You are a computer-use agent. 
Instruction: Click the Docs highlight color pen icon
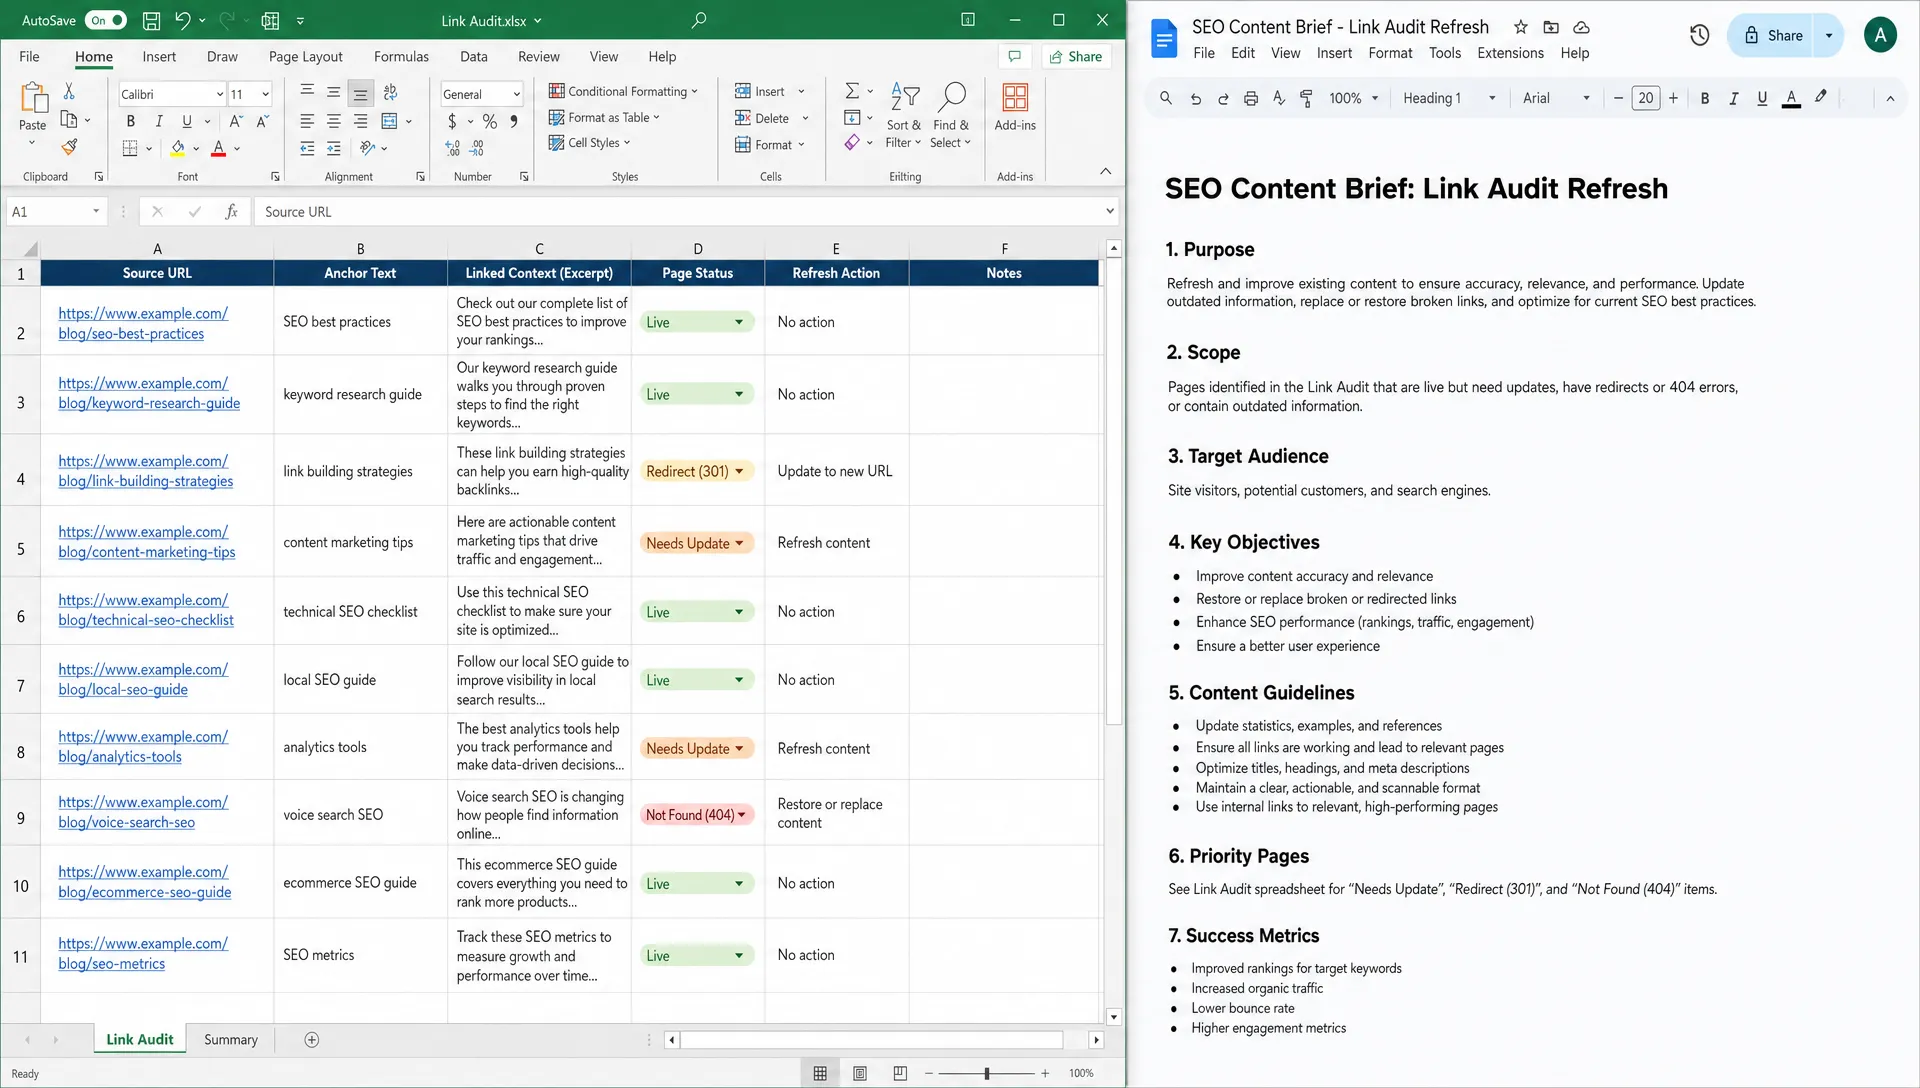[x=1821, y=97]
